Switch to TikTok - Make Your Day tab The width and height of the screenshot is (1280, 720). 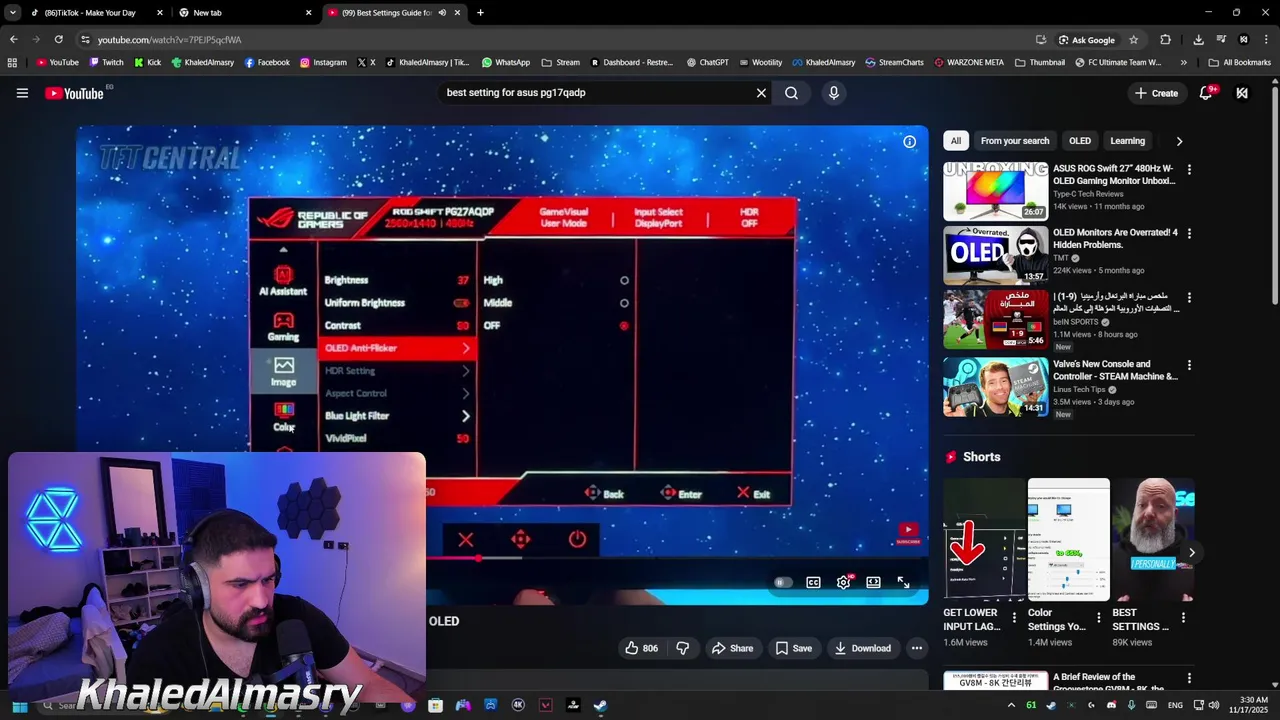point(97,13)
